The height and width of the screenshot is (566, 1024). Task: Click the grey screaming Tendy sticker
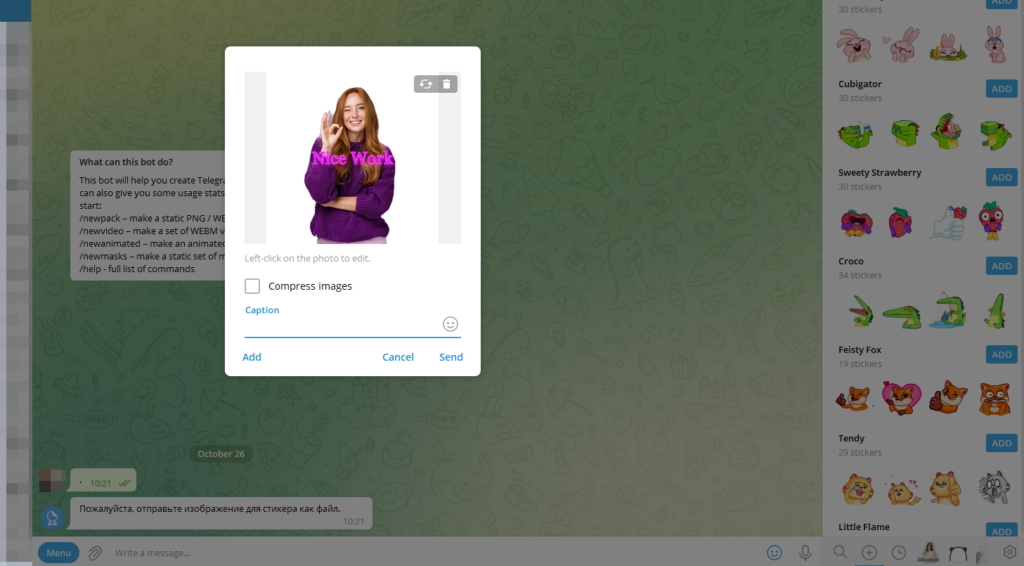995,487
